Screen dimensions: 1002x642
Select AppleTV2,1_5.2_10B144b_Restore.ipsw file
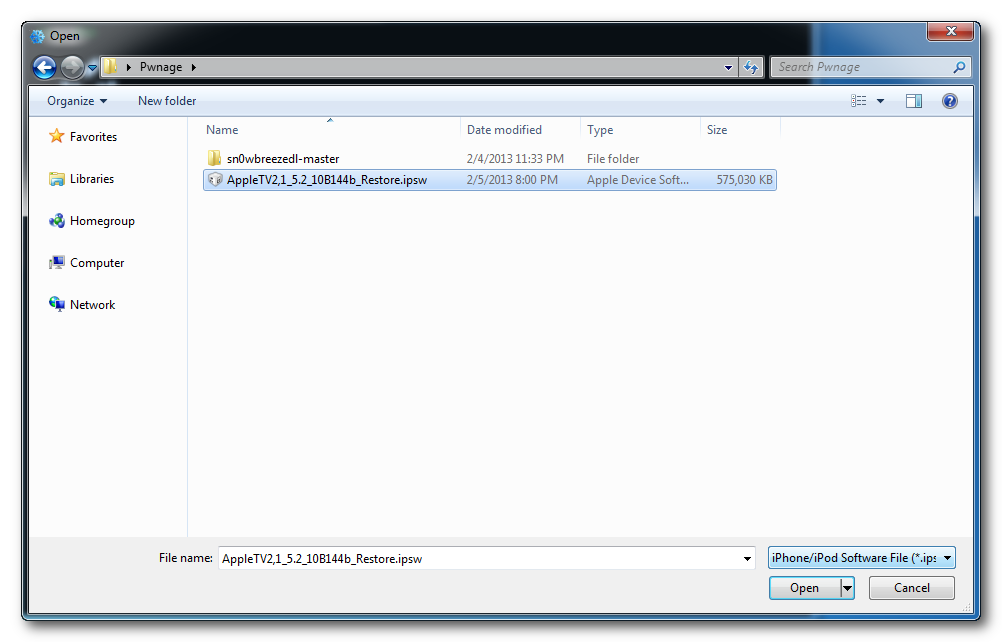click(x=489, y=180)
